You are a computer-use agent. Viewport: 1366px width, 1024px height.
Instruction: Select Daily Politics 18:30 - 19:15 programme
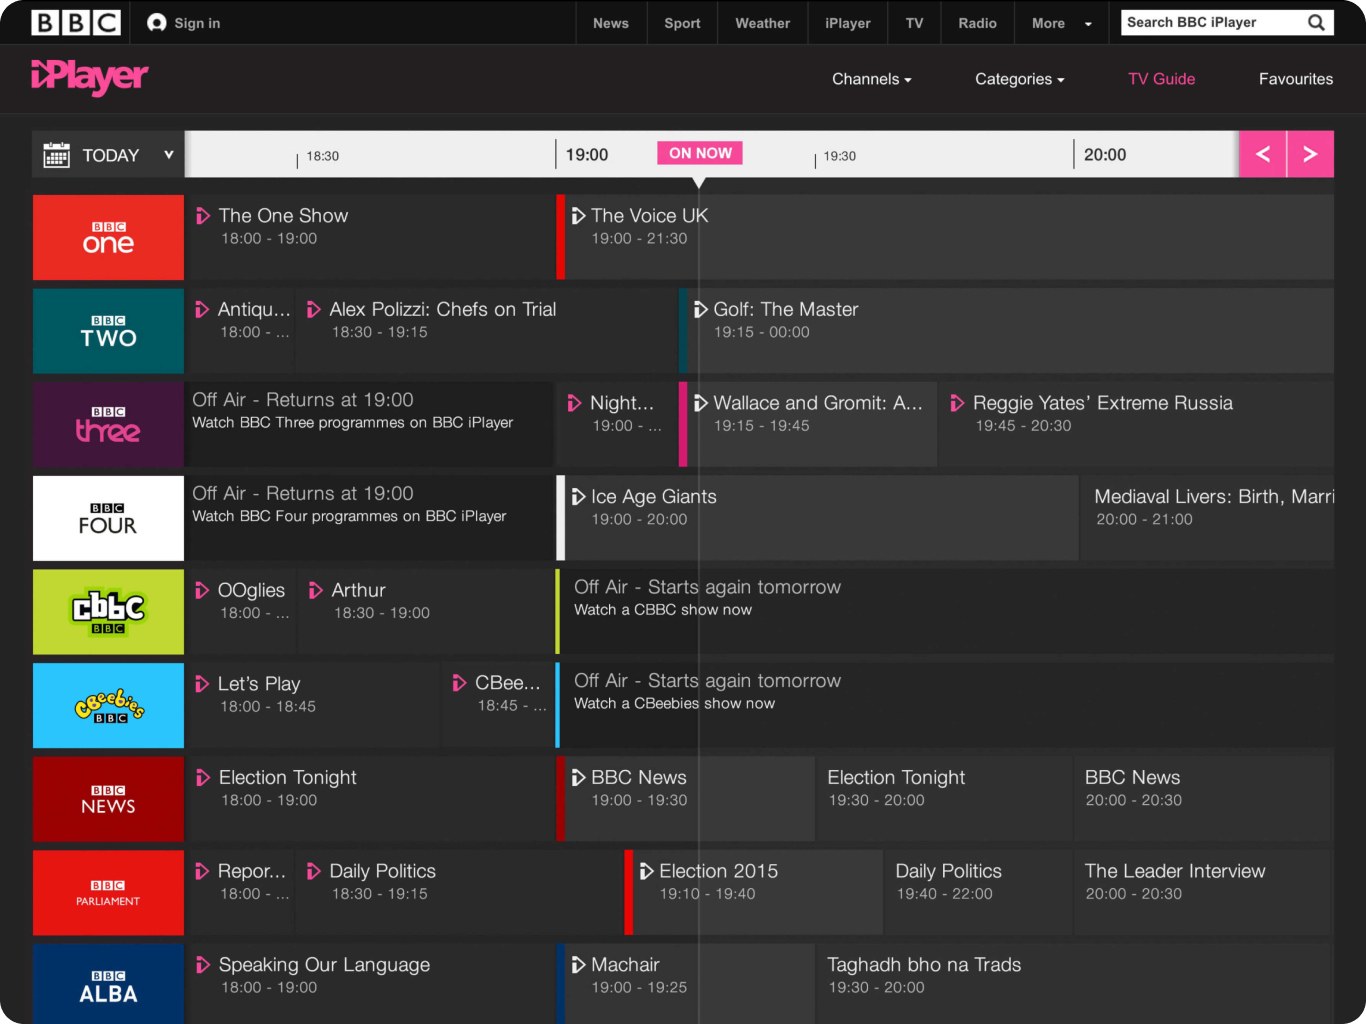[x=458, y=893]
